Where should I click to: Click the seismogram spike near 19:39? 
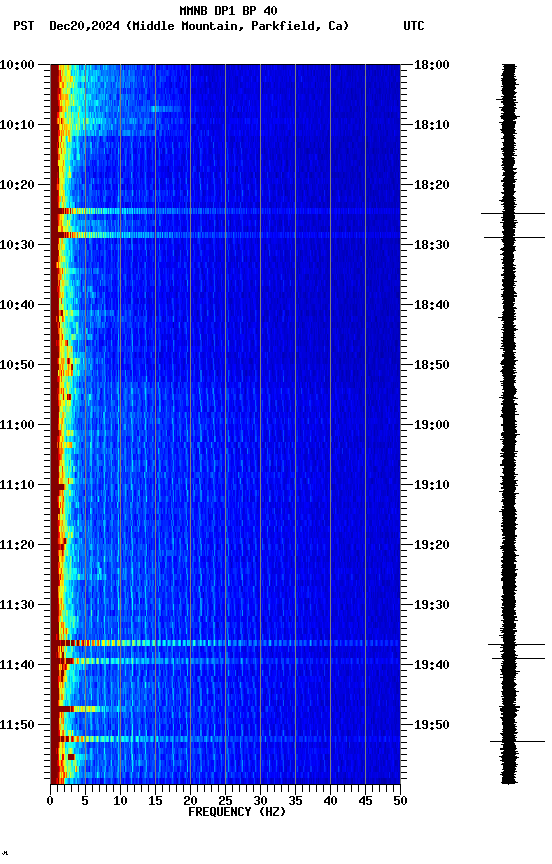[x=518, y=658]
